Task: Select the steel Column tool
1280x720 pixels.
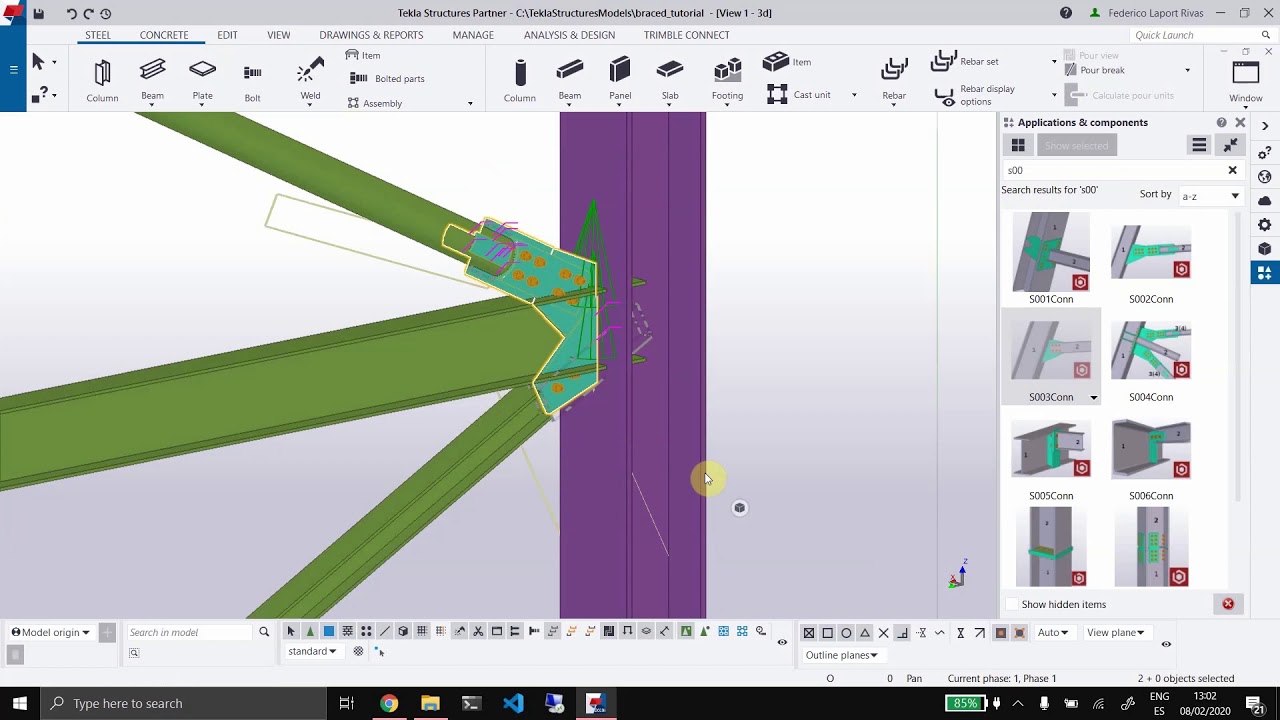Action: click(102, 80)
